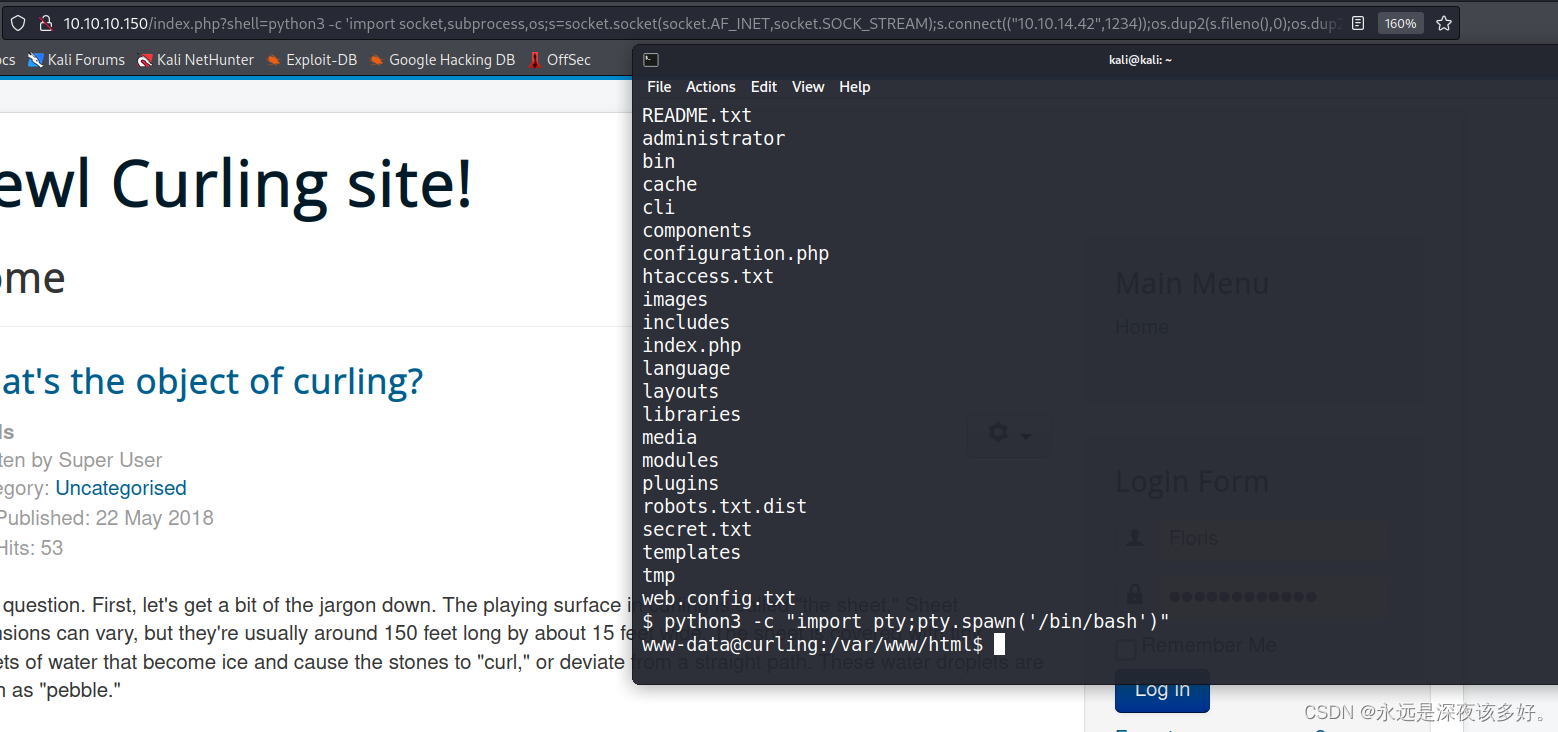Screen dimensions: 1558x732
Task: Select plugins entry in terminal listing
Action: pos(680,483)
